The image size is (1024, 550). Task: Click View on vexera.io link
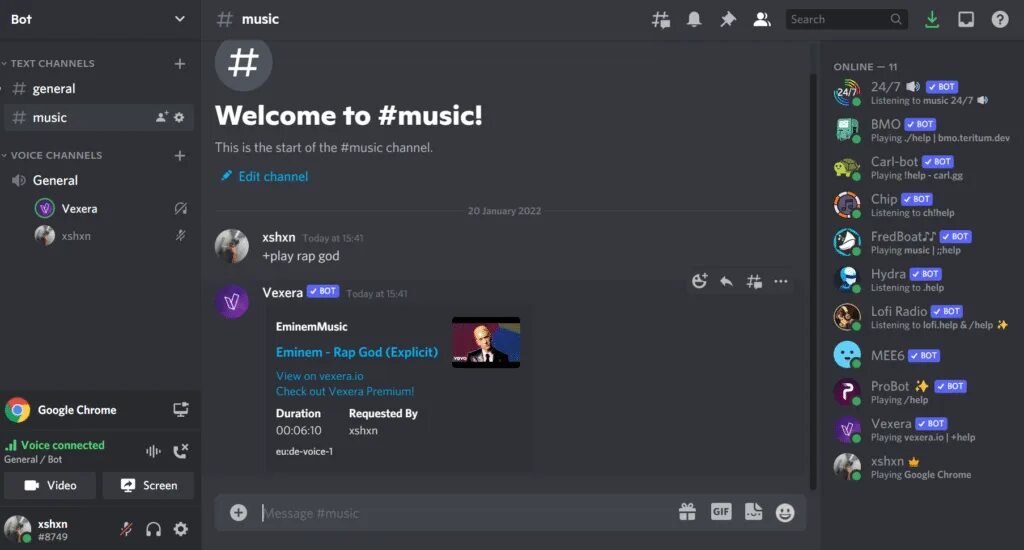[319, 376]
